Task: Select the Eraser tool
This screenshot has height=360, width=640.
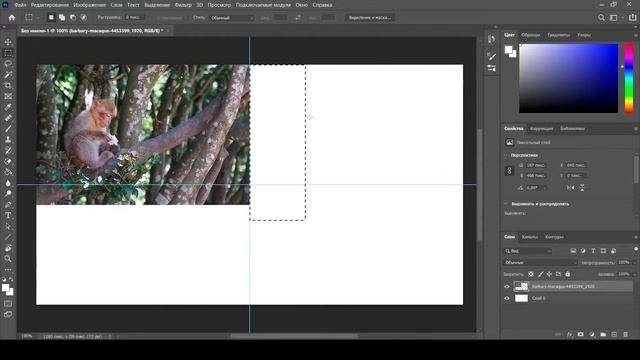Action: pos(8,161)
